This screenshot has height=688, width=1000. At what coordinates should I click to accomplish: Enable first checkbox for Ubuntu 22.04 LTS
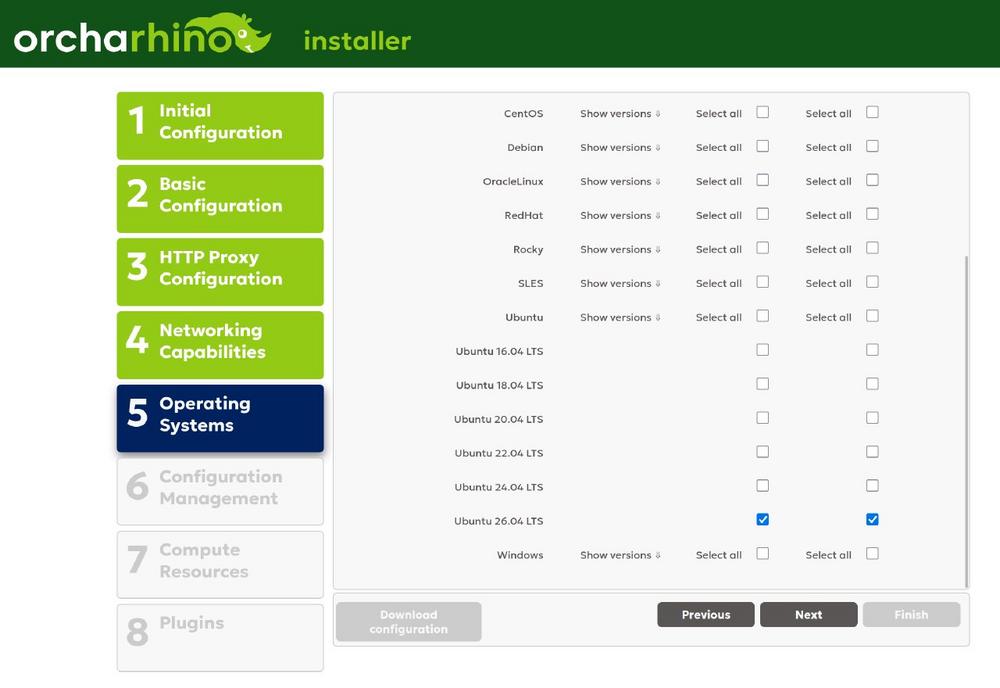point(763,452)
